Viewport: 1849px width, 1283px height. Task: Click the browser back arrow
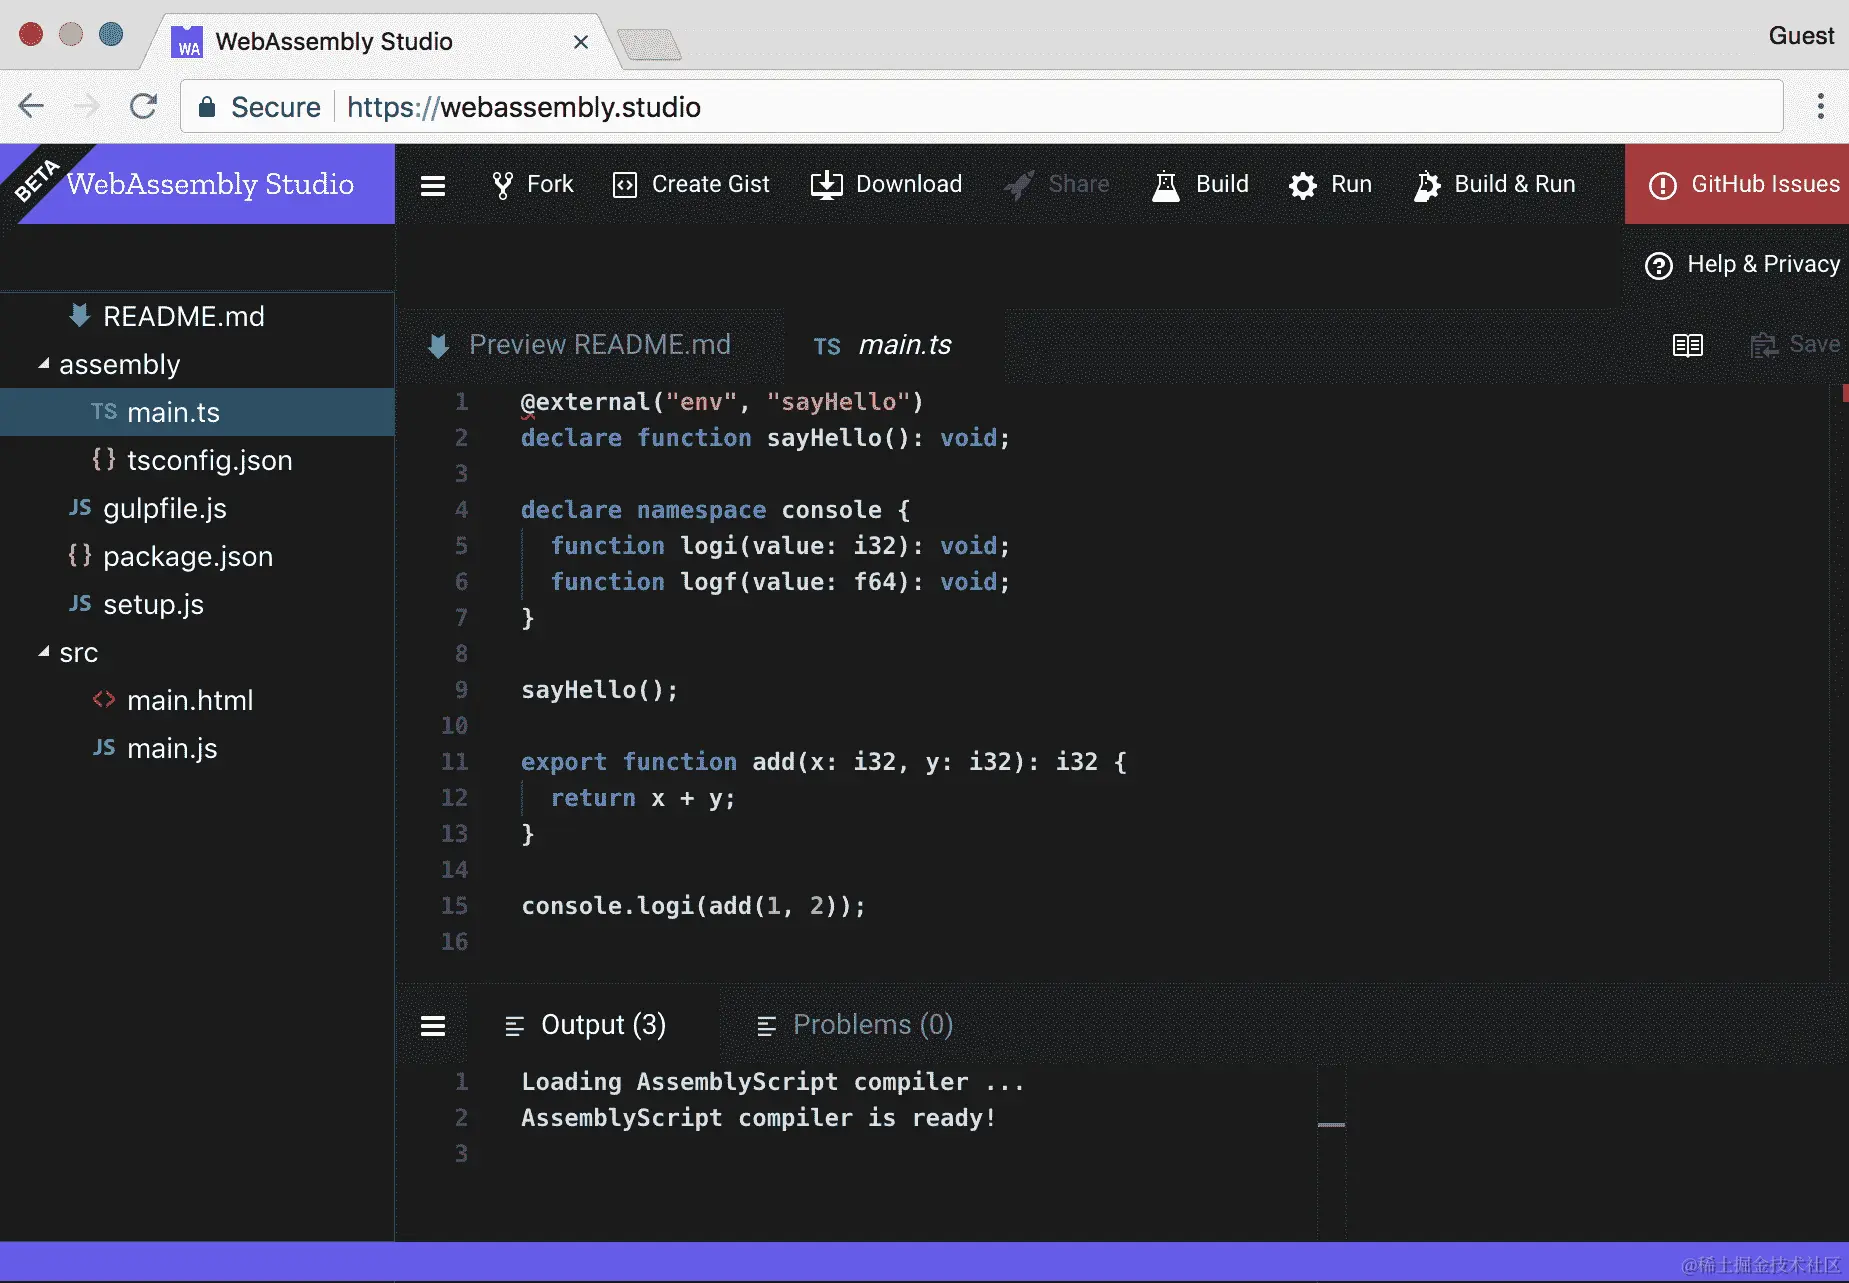[32, 106]
